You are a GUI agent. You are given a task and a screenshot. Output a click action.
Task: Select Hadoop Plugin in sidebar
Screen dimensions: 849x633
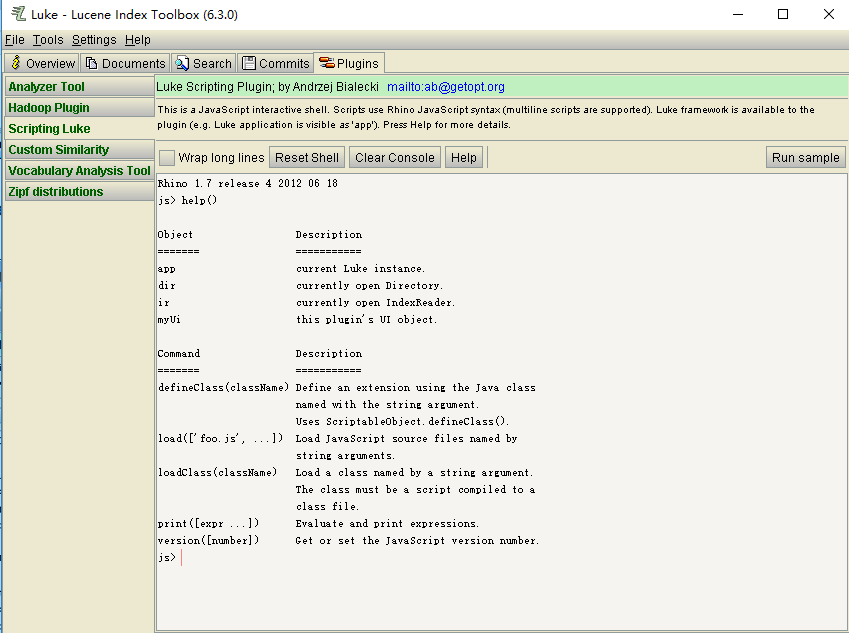pyautogui.click(x=80, y=108)
